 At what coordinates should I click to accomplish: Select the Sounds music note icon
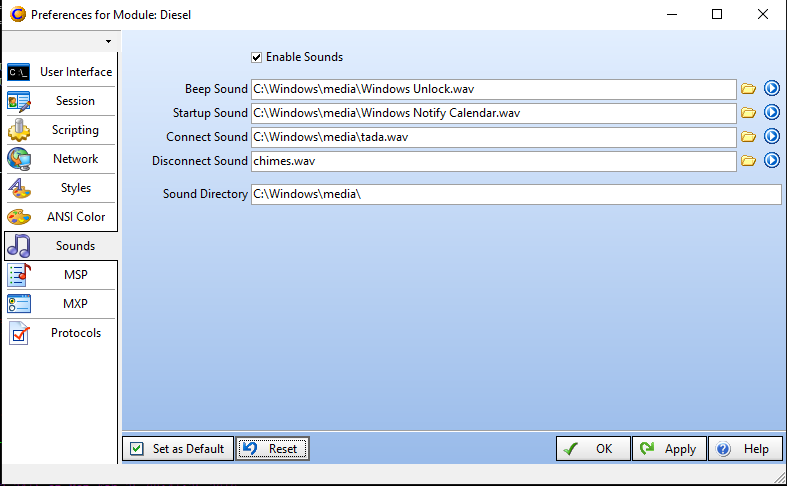(19, 246)
